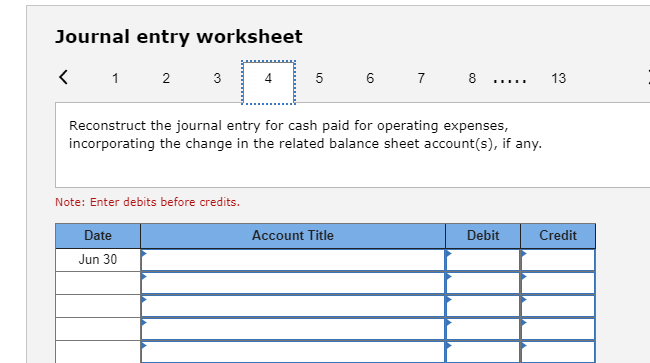This screenshot has width=650, height=363.
Task: Click Credit field in fifth row
Action: 558,352
